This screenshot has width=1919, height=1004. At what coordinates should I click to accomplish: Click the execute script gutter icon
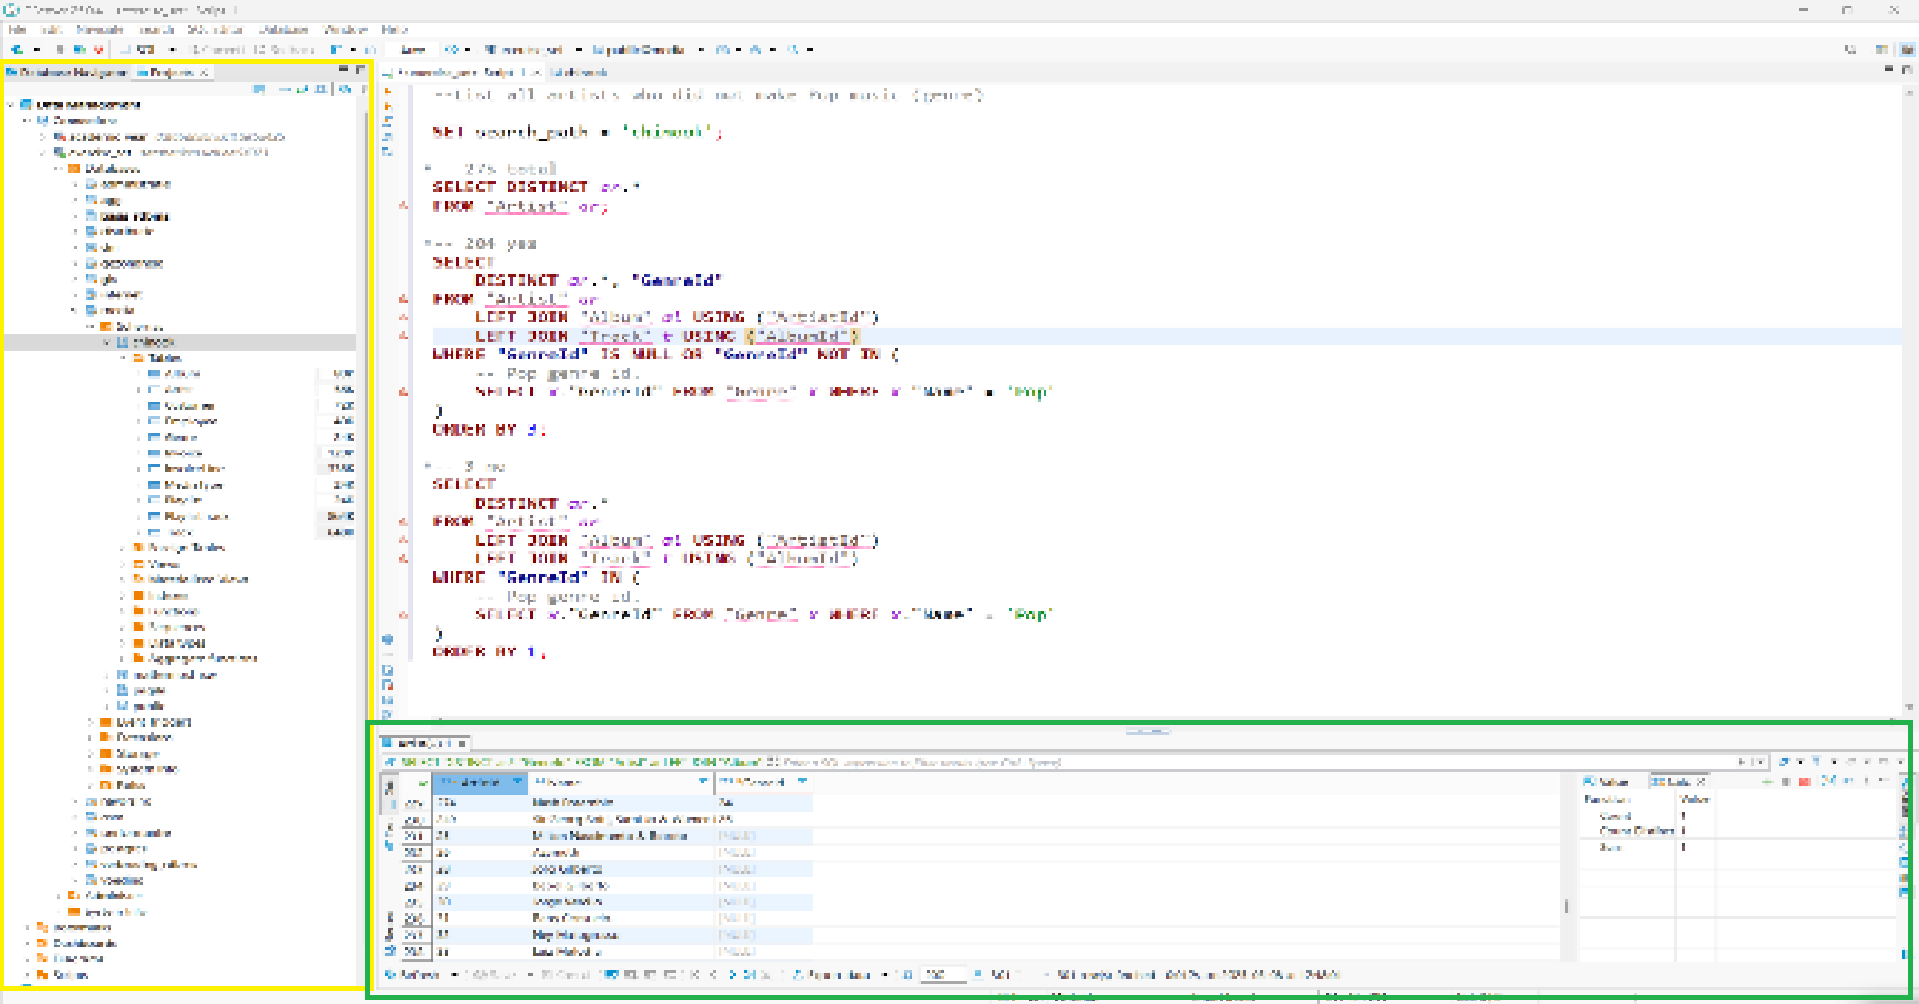388,121
